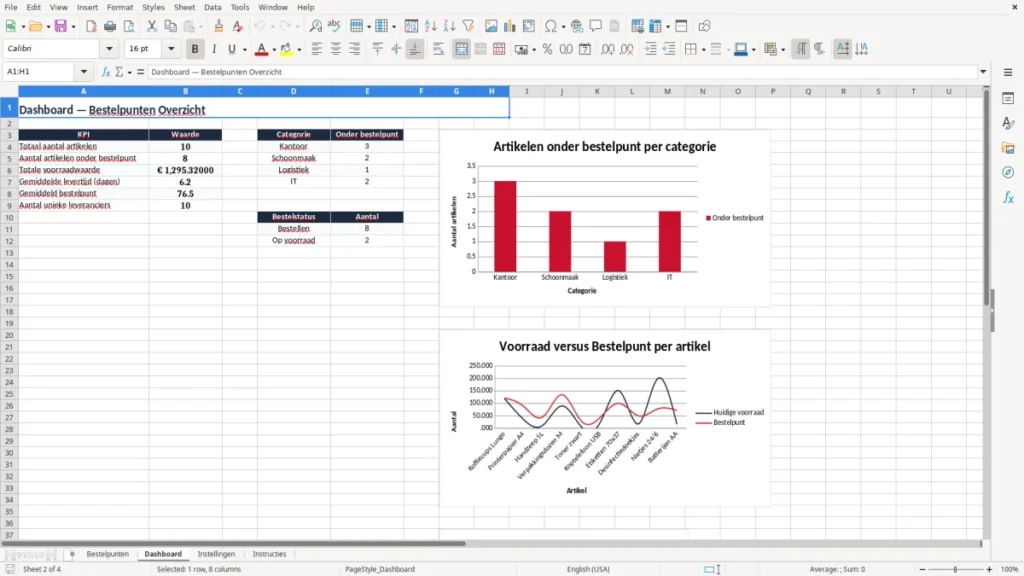
Task: Open the sidebar Navigator compass icon
Action: coord(1008,172)
